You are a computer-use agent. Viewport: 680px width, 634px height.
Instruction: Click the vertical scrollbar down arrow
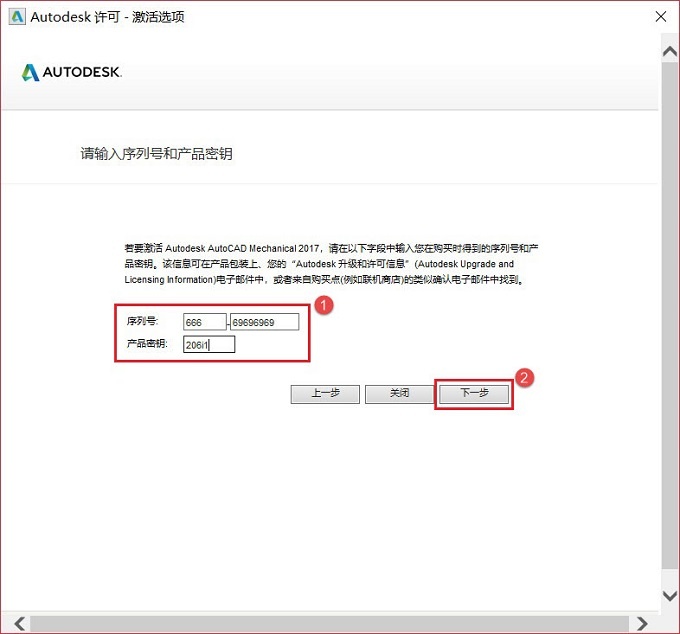click(x=670, y=596)
